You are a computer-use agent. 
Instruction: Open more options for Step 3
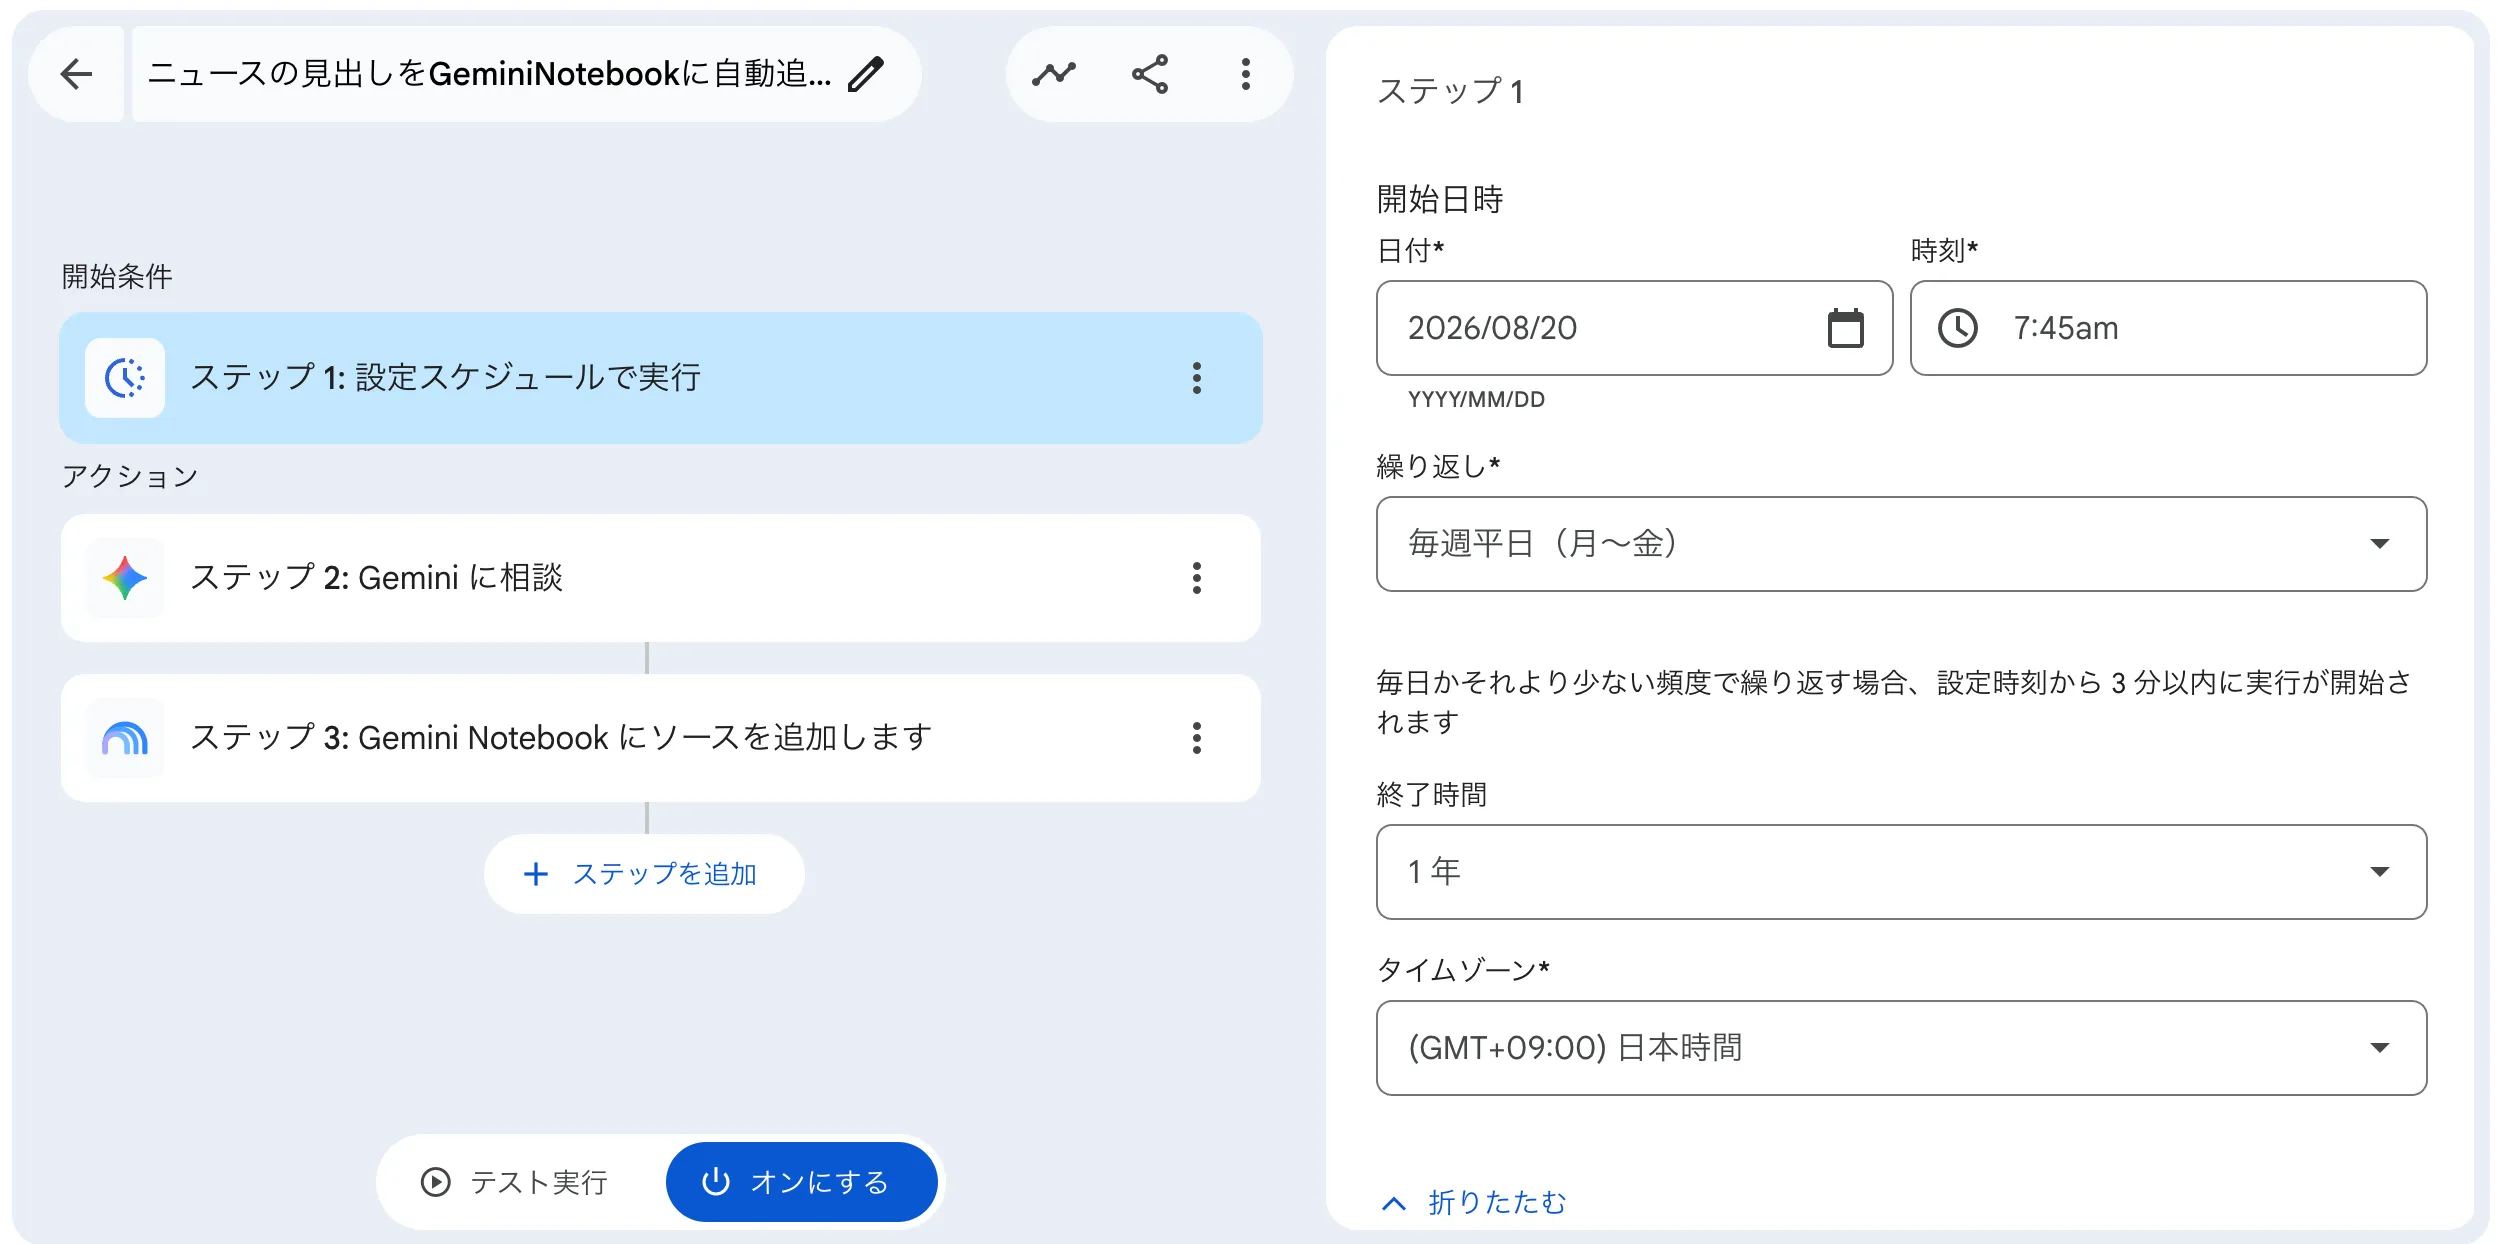pyautogui.click(x=1196, y=738)
